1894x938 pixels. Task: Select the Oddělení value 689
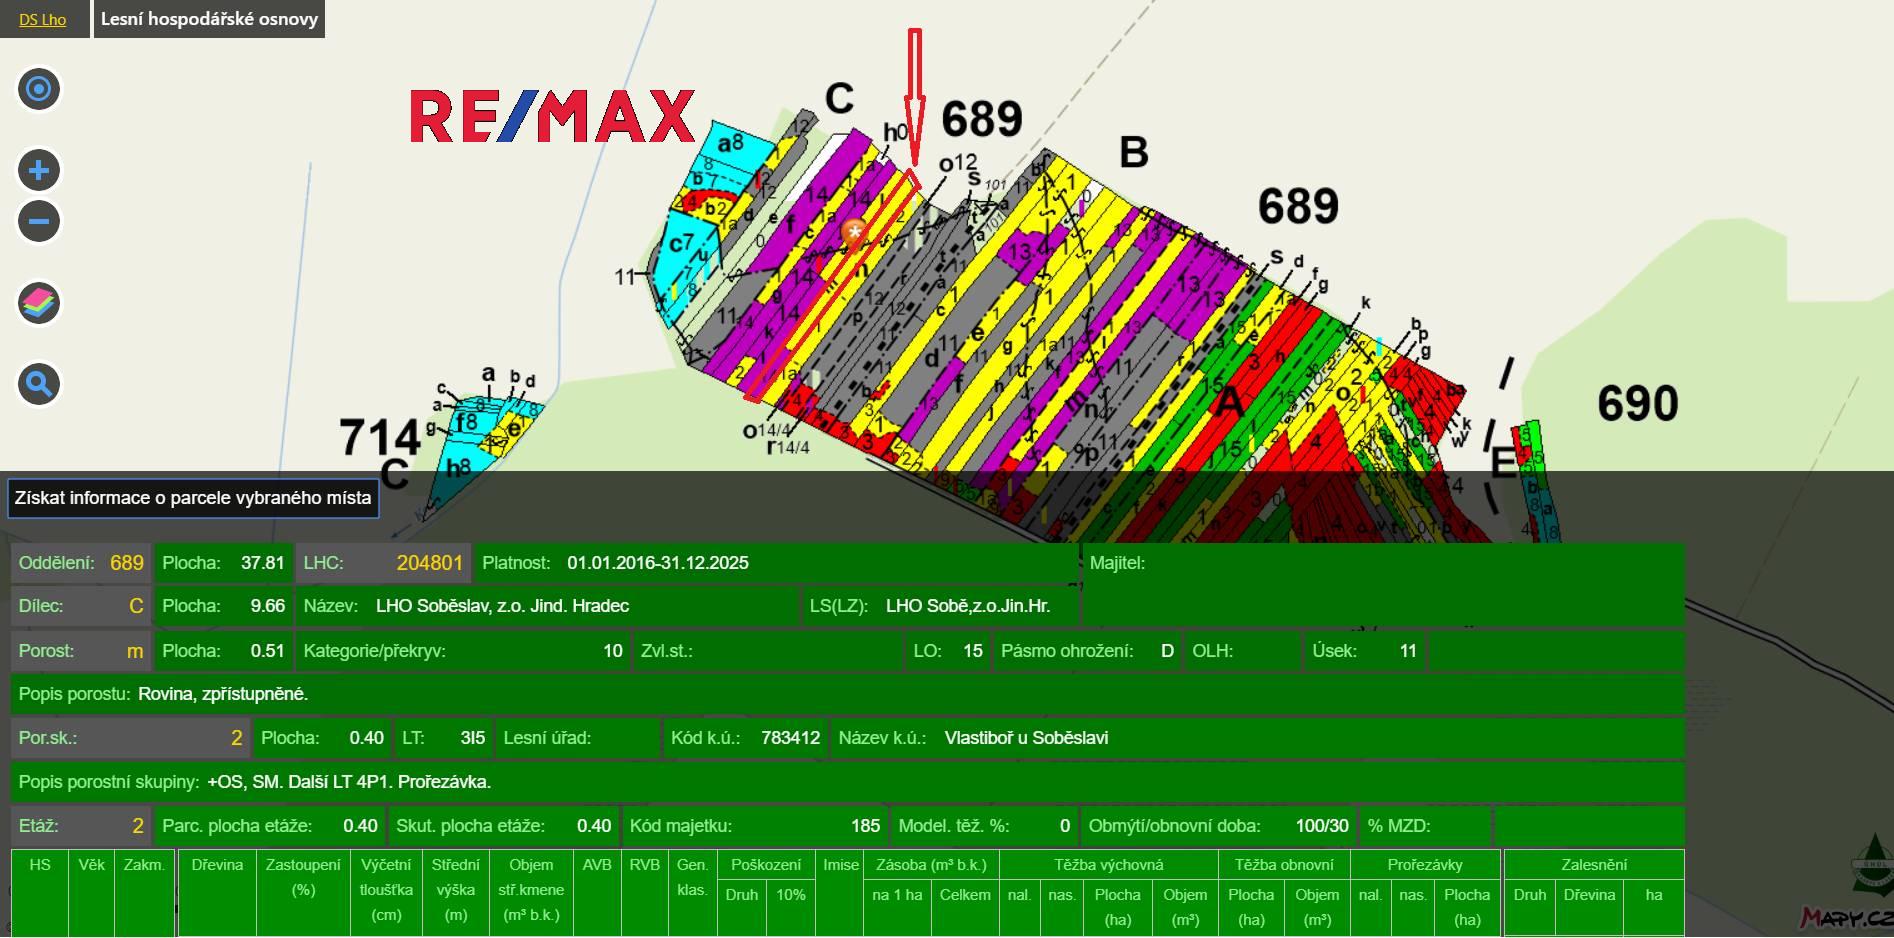pyautogui.click(x=127, y=563)
